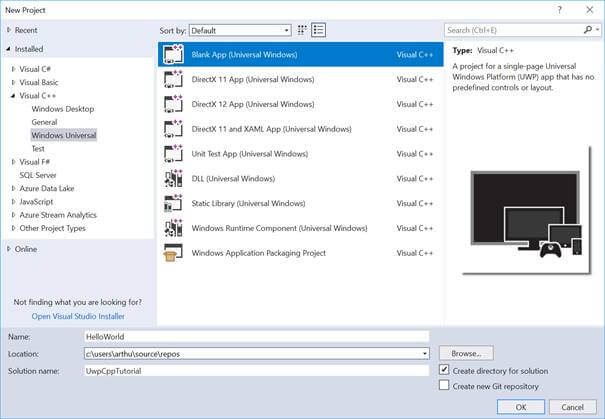Click the DLL (Universal Windows) template icon
Screen dimensions: 605x419
tap(173, 179)
